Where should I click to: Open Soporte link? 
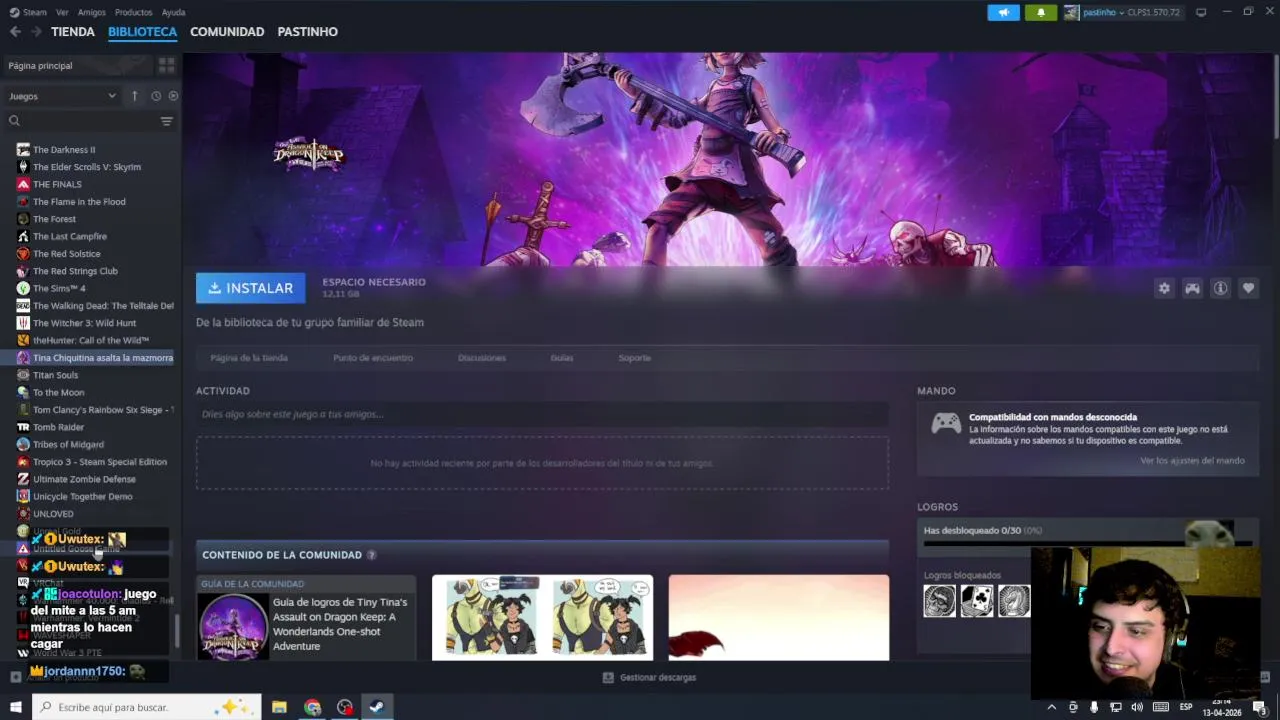634,358
